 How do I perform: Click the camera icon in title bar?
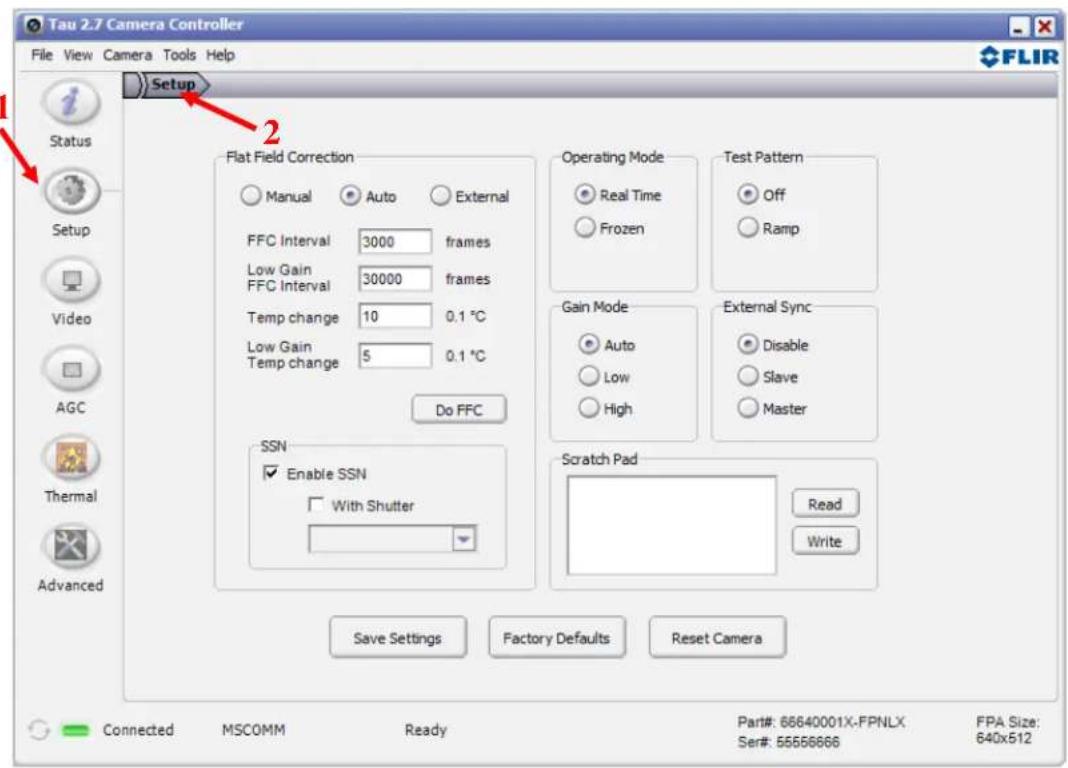click(34, 25)
